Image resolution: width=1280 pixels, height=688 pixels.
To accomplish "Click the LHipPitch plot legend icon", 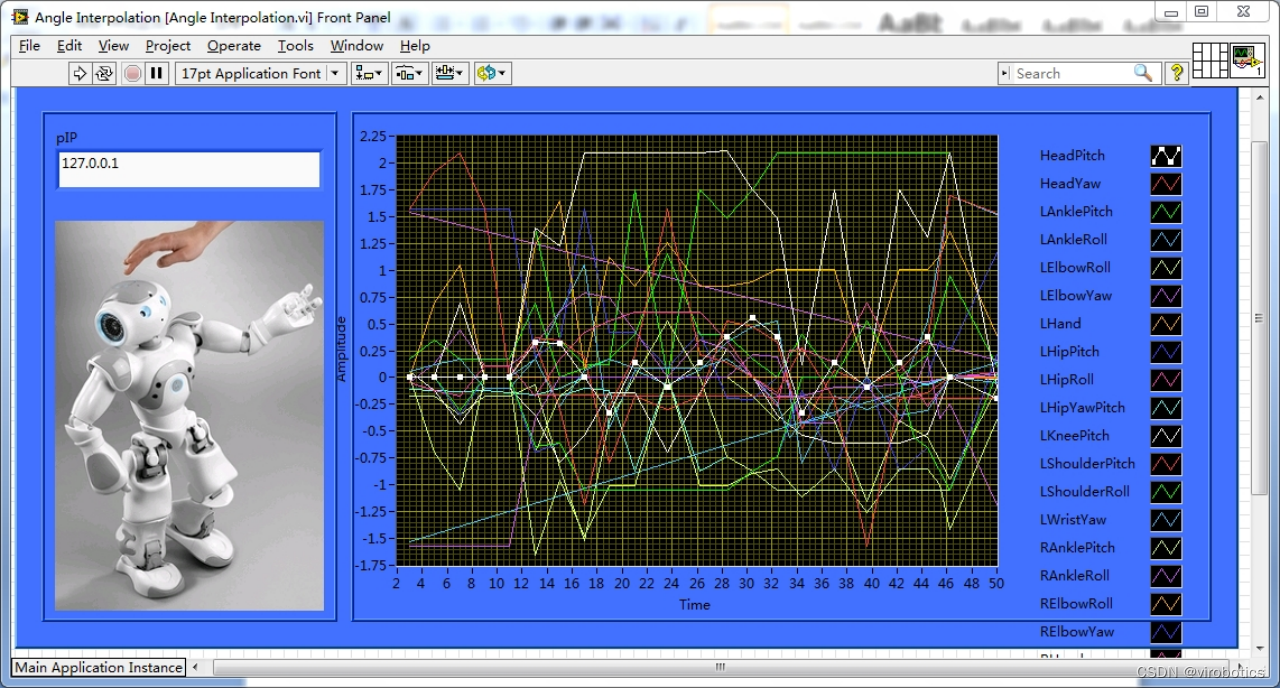I will (1165, 352).
